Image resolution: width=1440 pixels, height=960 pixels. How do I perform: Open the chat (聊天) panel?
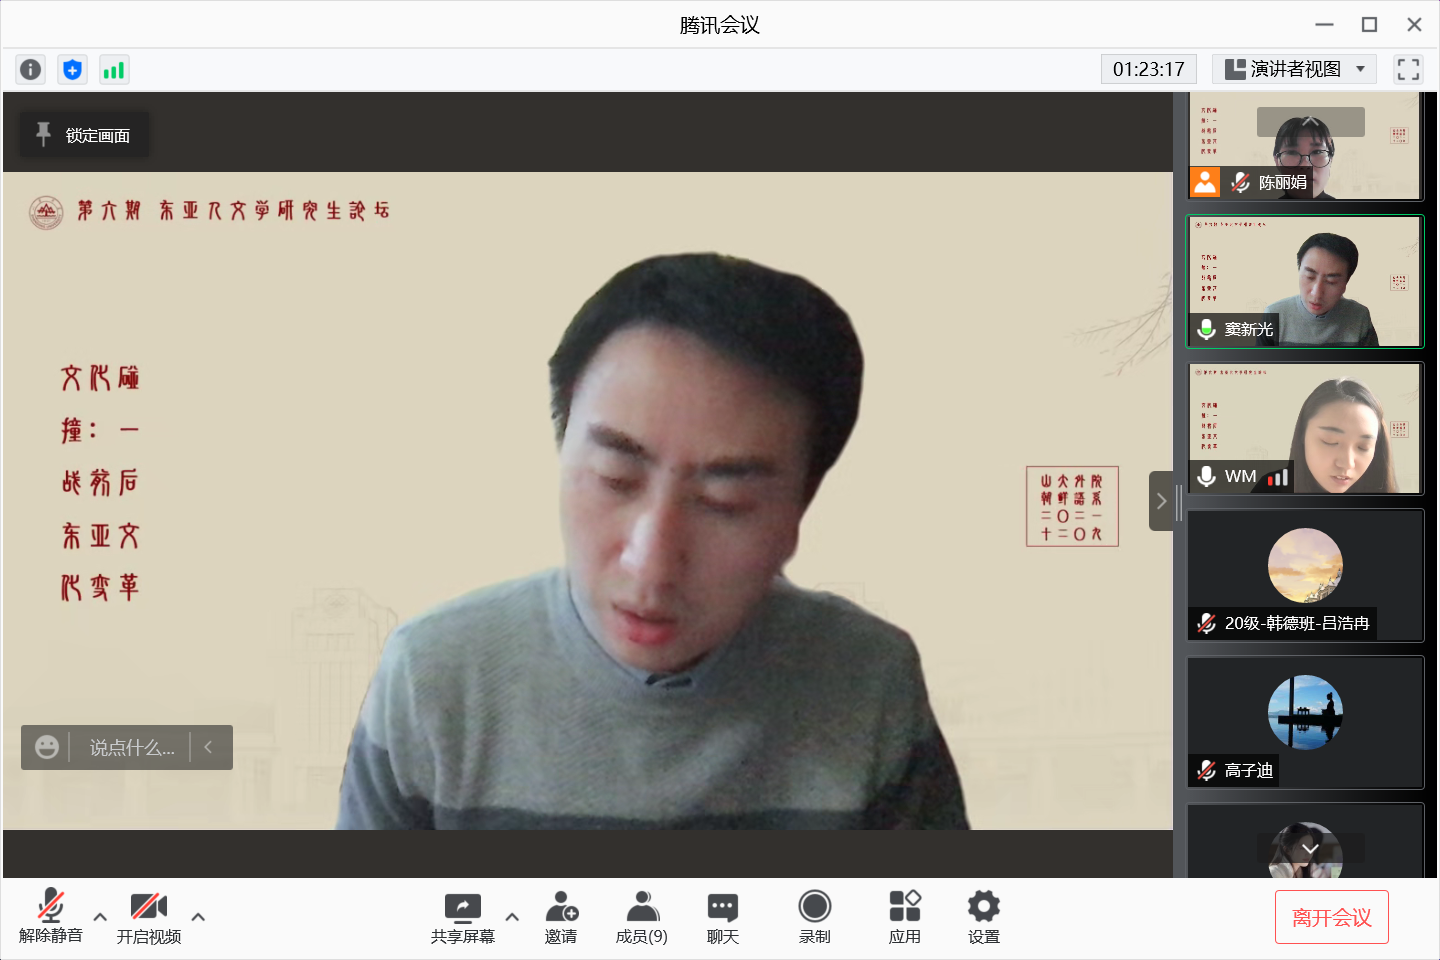coord(722,917)
